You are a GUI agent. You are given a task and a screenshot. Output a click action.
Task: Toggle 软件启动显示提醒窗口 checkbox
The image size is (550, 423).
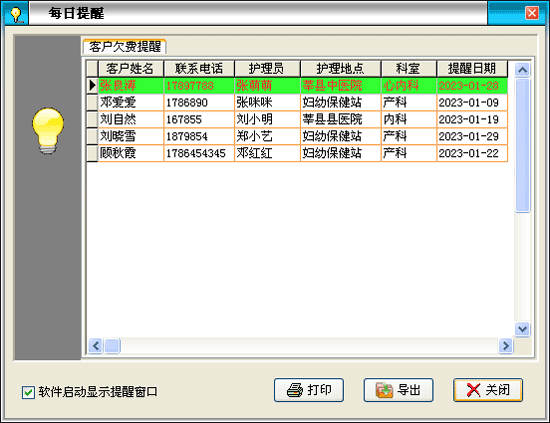28,392
